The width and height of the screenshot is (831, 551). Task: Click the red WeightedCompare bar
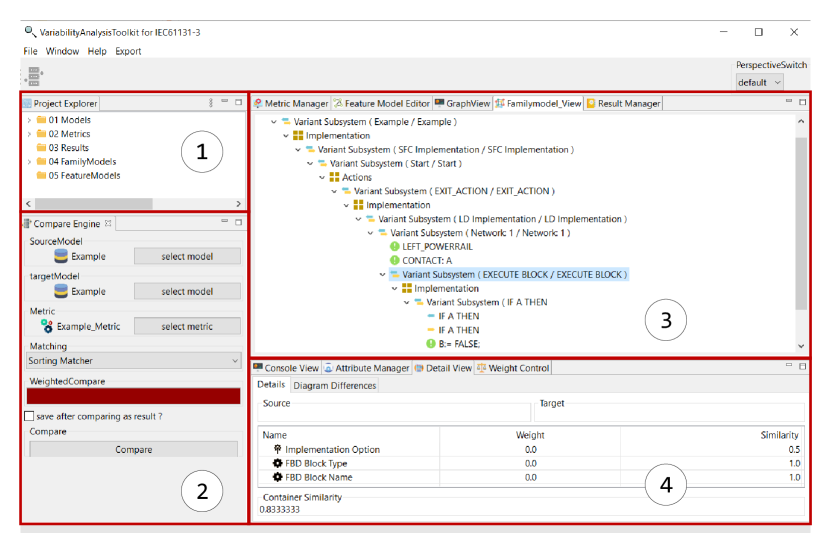coord(134,396)
